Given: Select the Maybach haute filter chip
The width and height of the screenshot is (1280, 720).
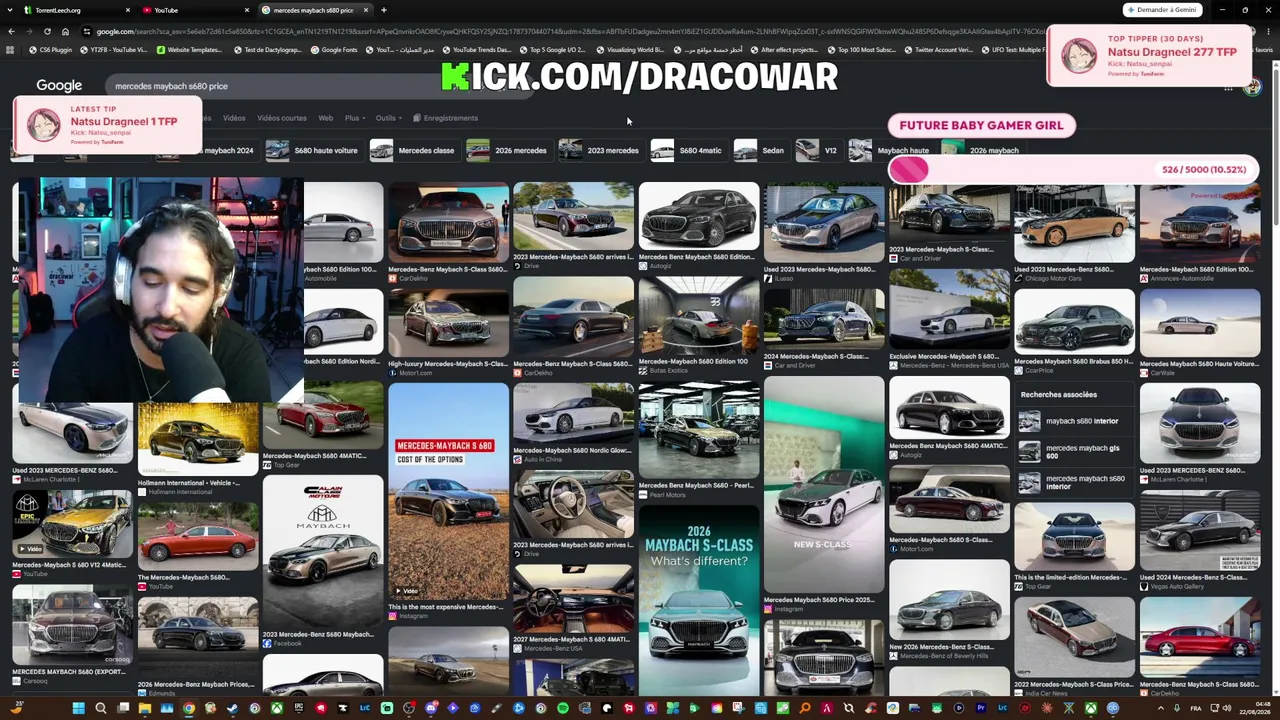Looking at the screenshot, I should tap(889, 150).
